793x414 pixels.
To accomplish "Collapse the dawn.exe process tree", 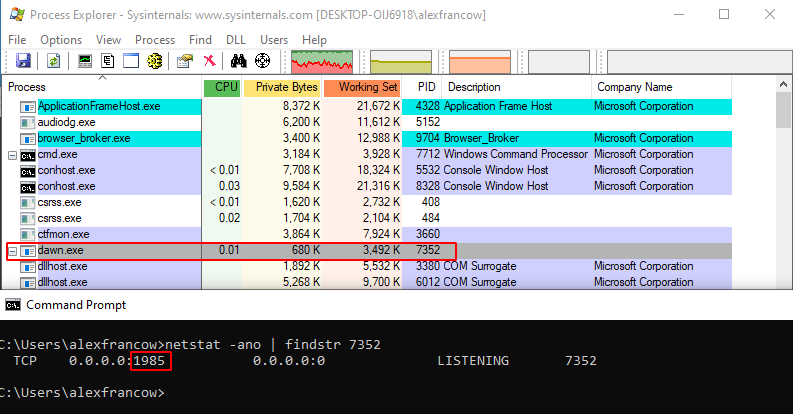I will point(13,251).
